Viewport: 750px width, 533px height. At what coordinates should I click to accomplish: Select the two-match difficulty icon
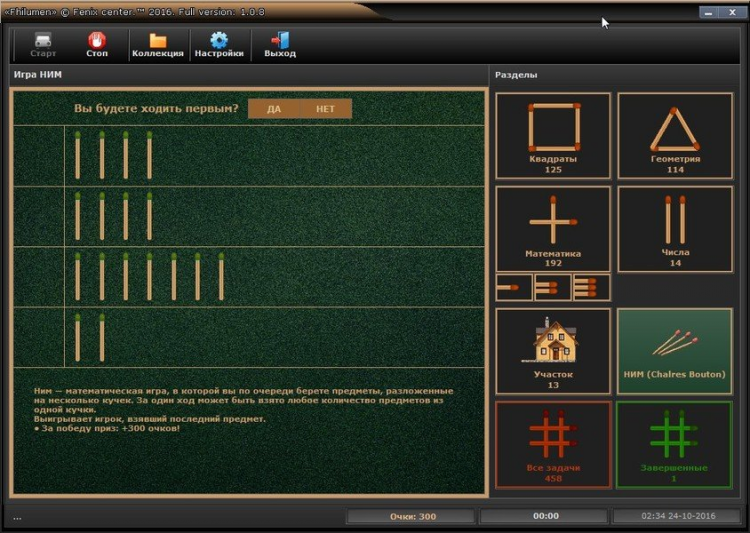(553, 288)
